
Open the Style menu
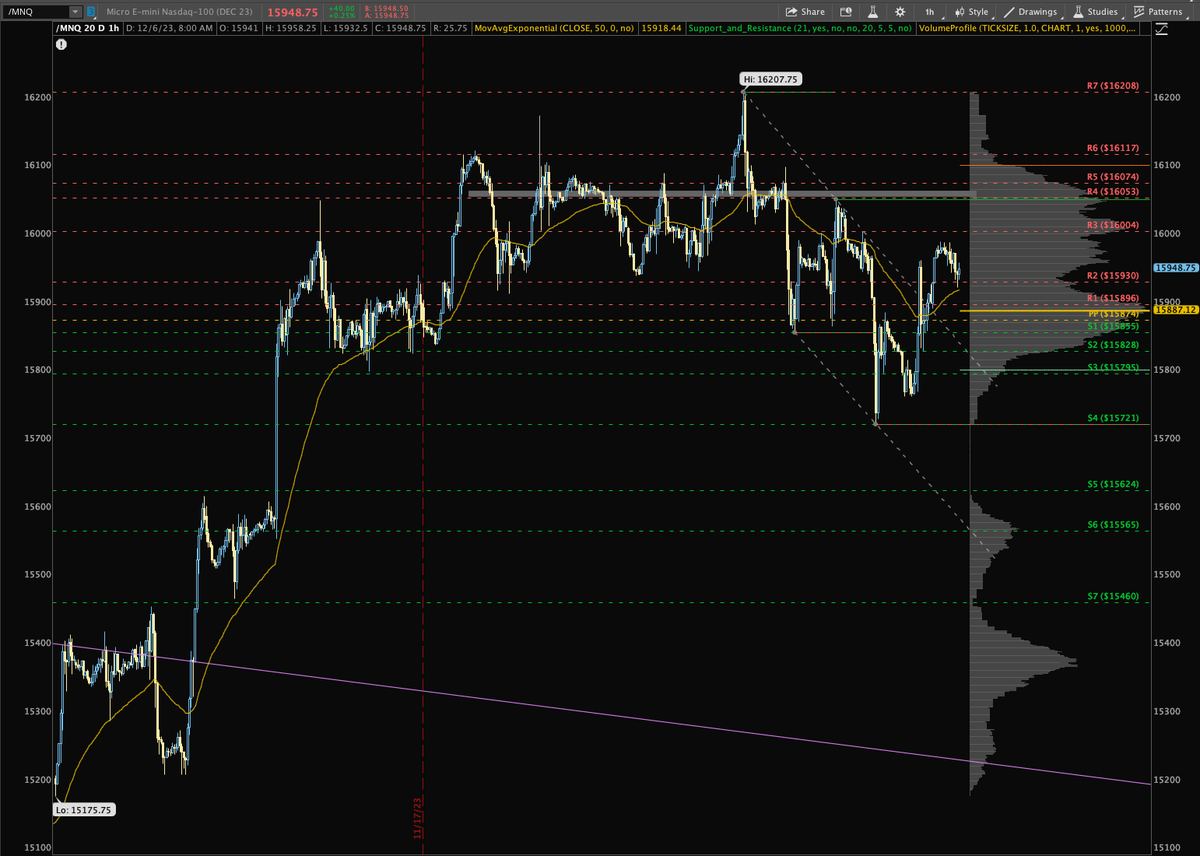point(972,11)
